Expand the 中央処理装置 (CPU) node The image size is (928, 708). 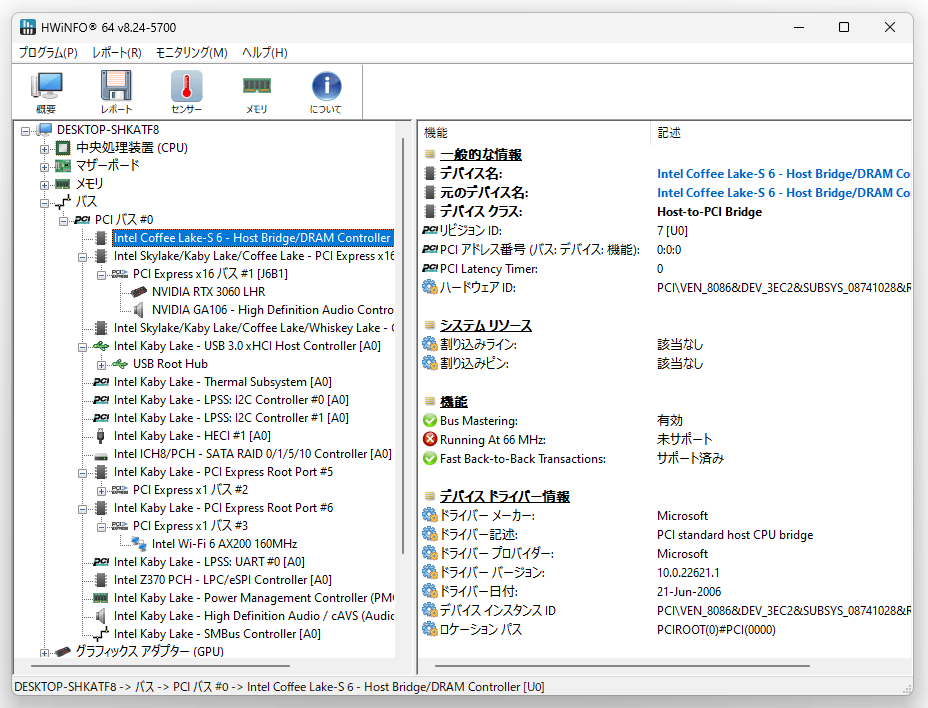[x=44, y=149]
